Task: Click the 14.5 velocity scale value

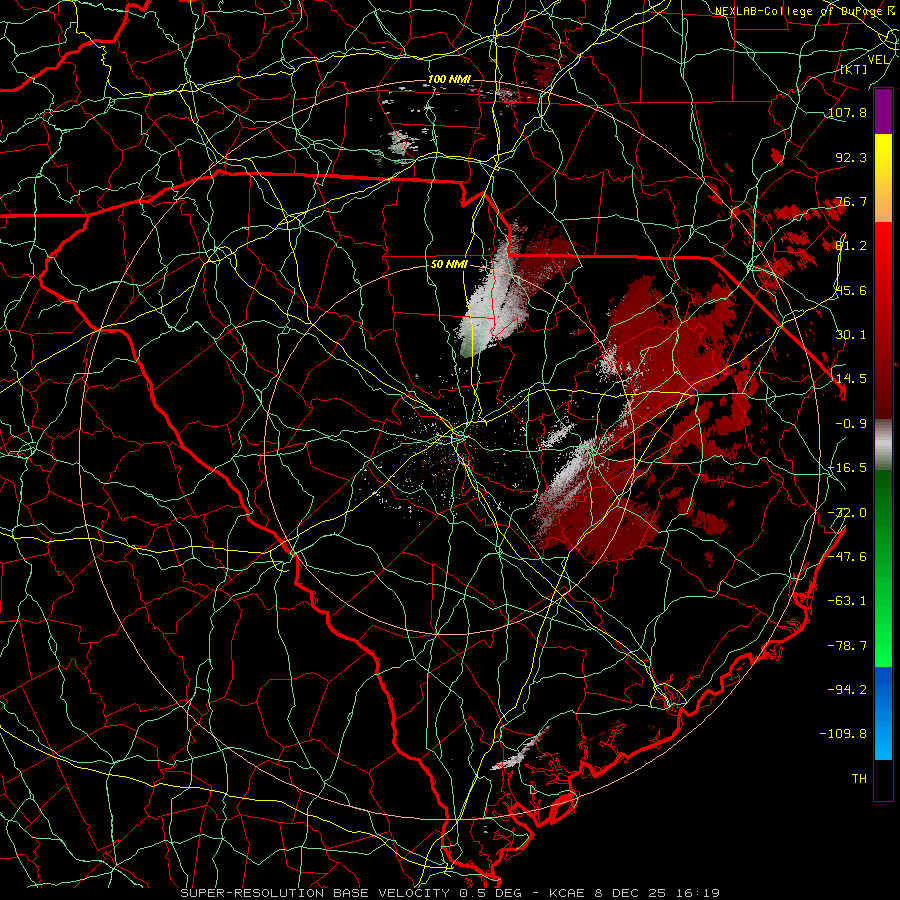Action: click(851, 379)
